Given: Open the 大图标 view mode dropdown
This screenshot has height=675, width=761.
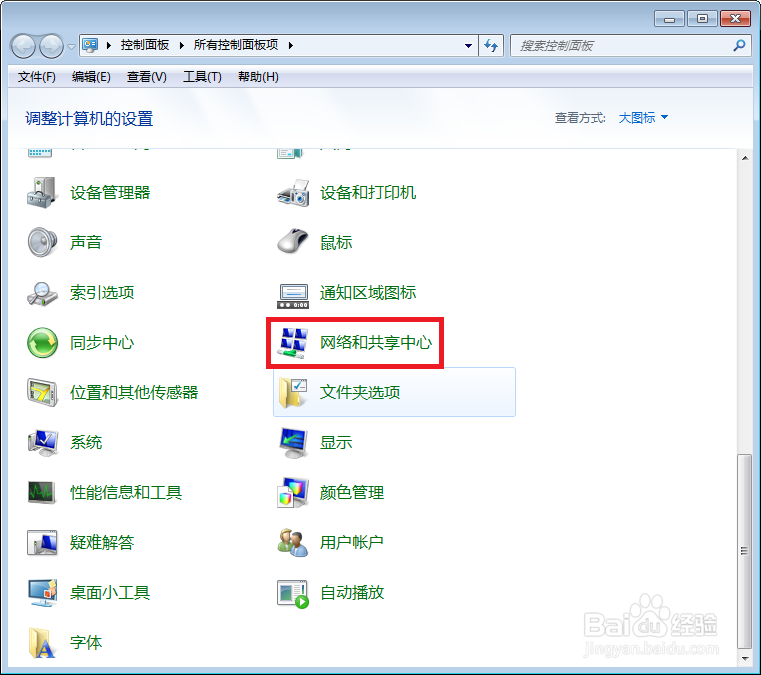Looking at the screenshot, I should [x=643, y=117].
